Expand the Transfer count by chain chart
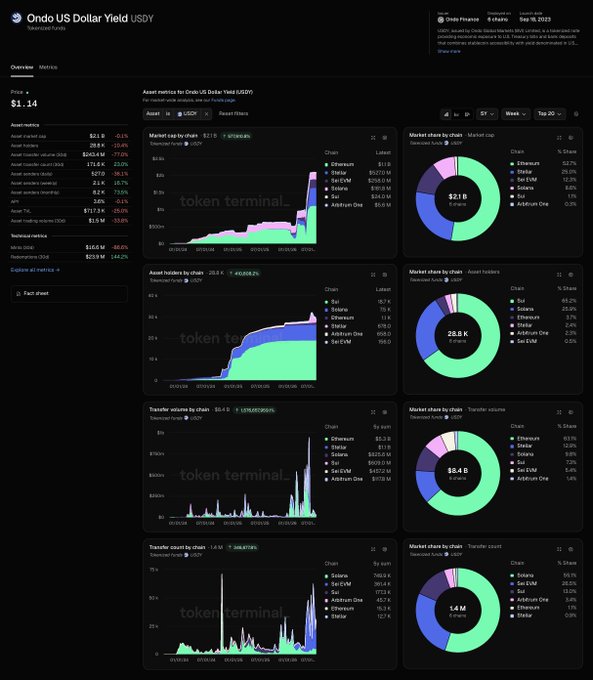Screen dimensions: 593x680 tap(373, 549)
